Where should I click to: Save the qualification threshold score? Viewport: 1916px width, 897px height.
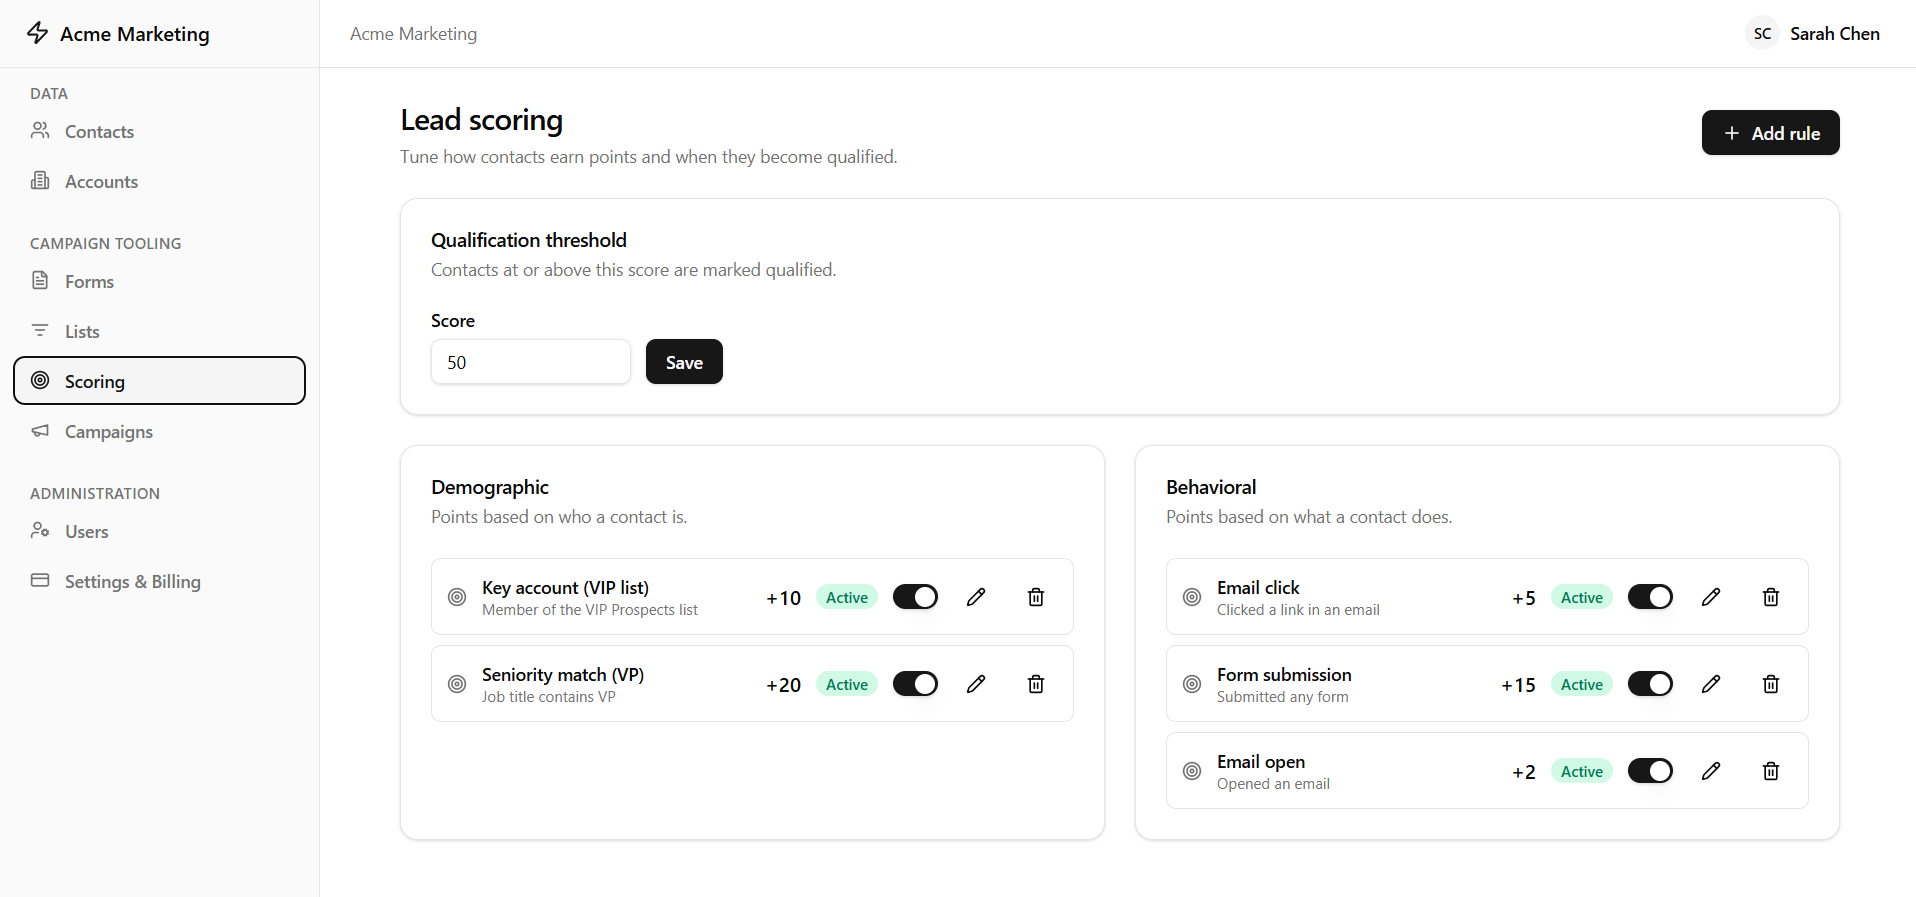pos(684,362)
